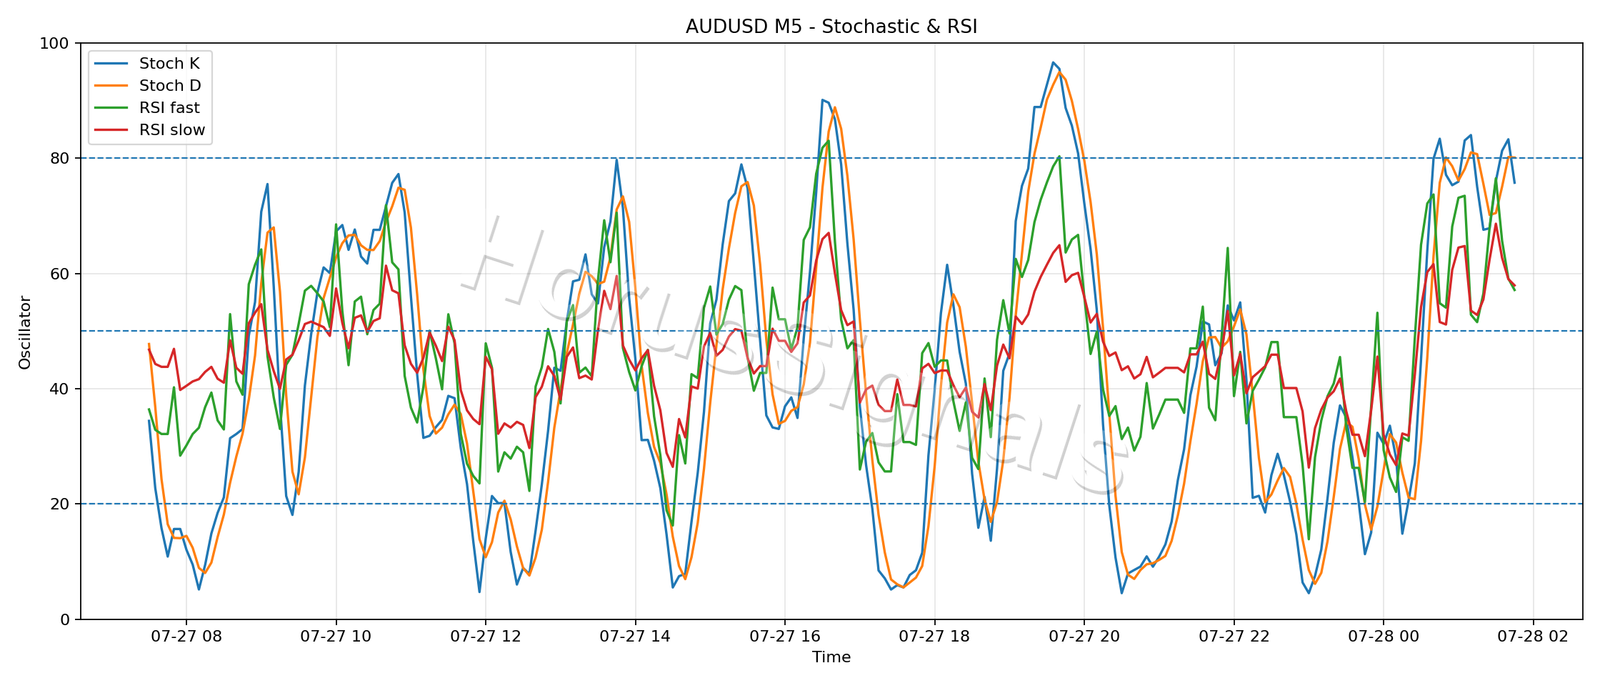Viewport: 1600px width, 686px height.
Task: Click the y-axis tick label 0
Action: pos(64,620)
